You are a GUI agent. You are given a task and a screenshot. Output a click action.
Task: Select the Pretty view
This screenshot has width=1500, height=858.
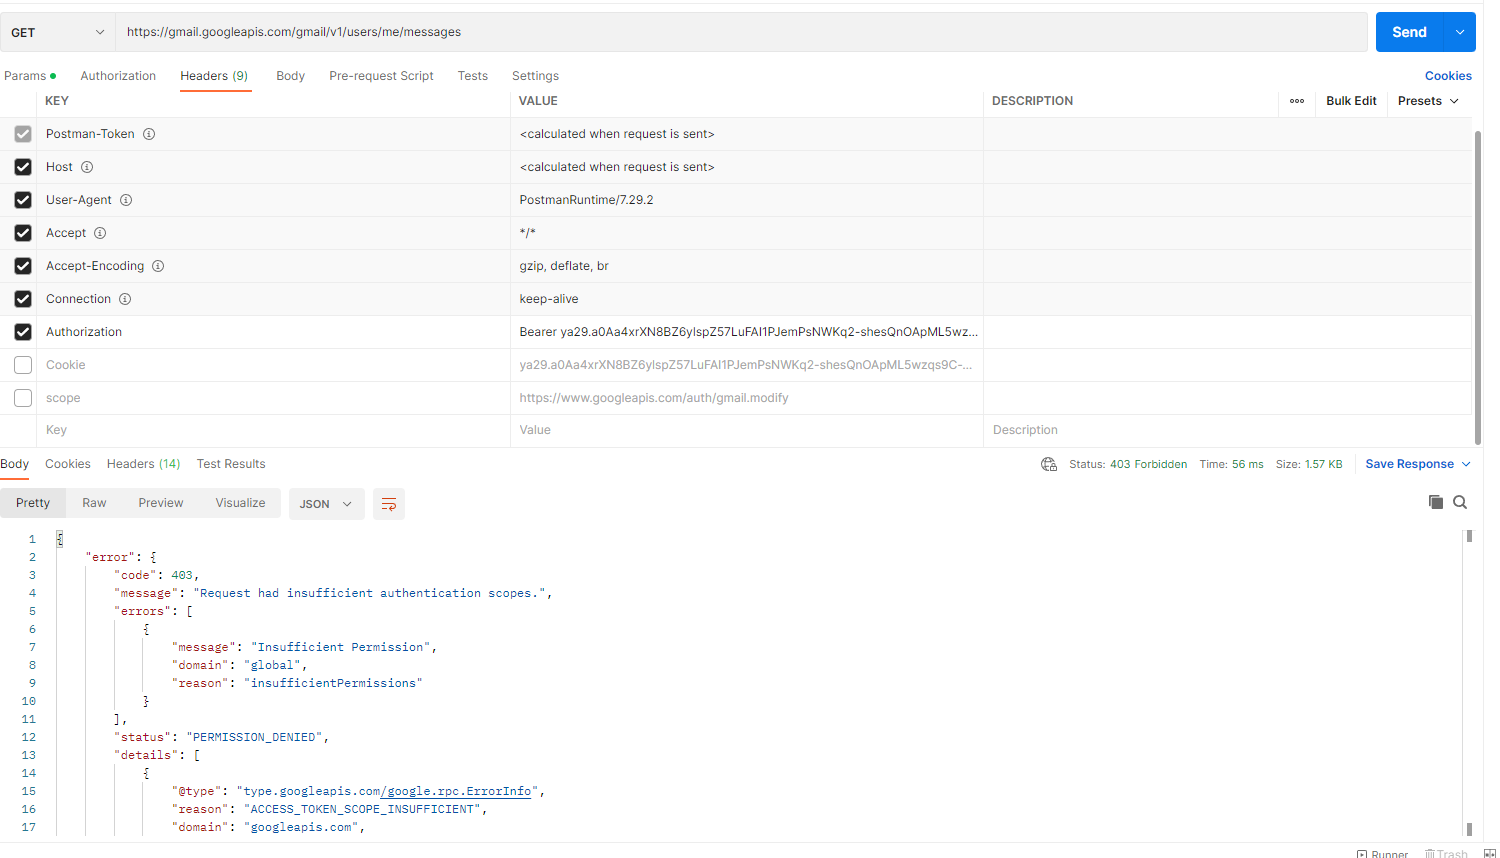(33, 503)
